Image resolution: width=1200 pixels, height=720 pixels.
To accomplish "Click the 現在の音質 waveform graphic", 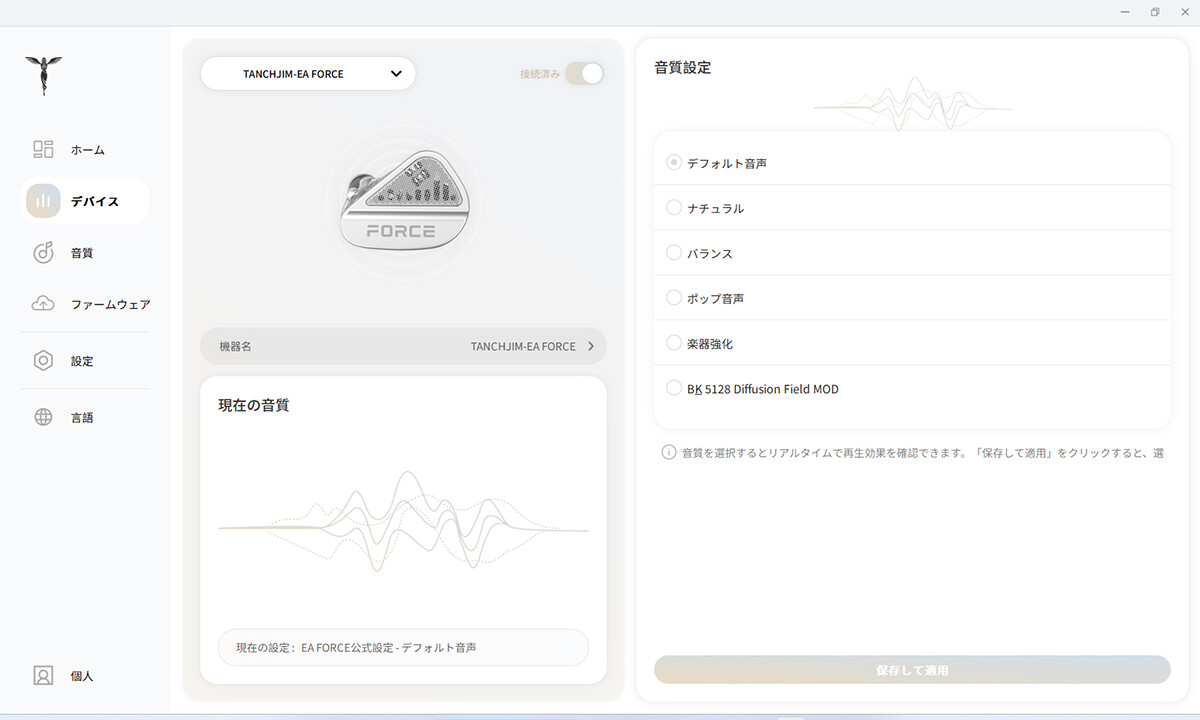I will point(403,521).
